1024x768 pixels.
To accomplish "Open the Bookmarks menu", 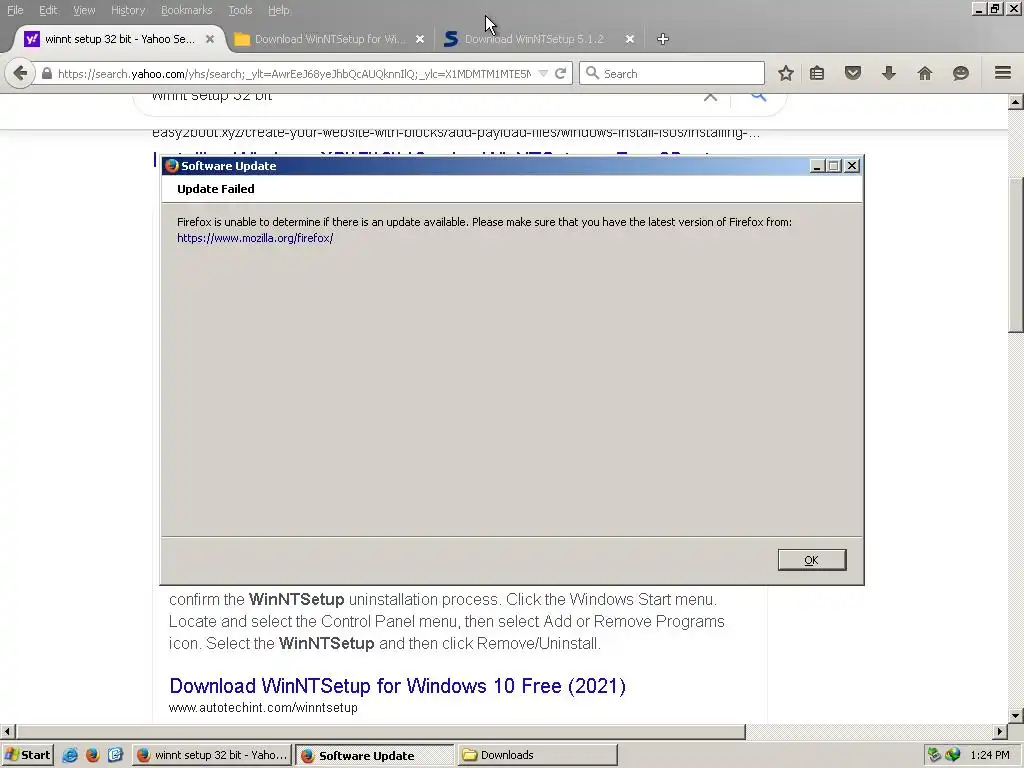I will 186,10.
